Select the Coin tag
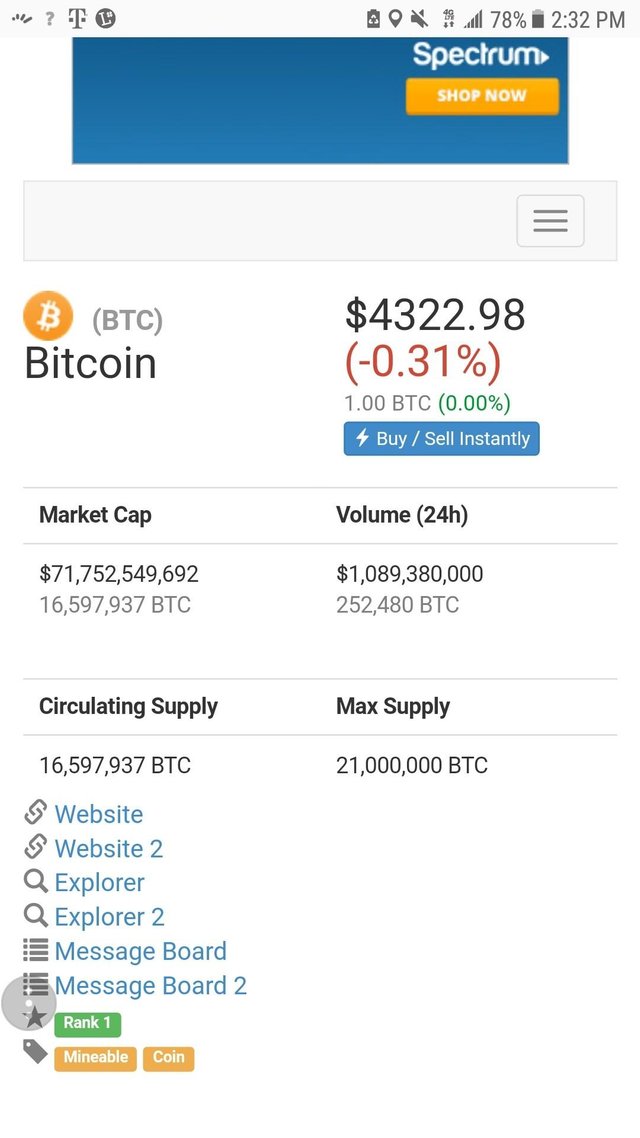Screen dimensions: 640x1138 pos(168,1058)
